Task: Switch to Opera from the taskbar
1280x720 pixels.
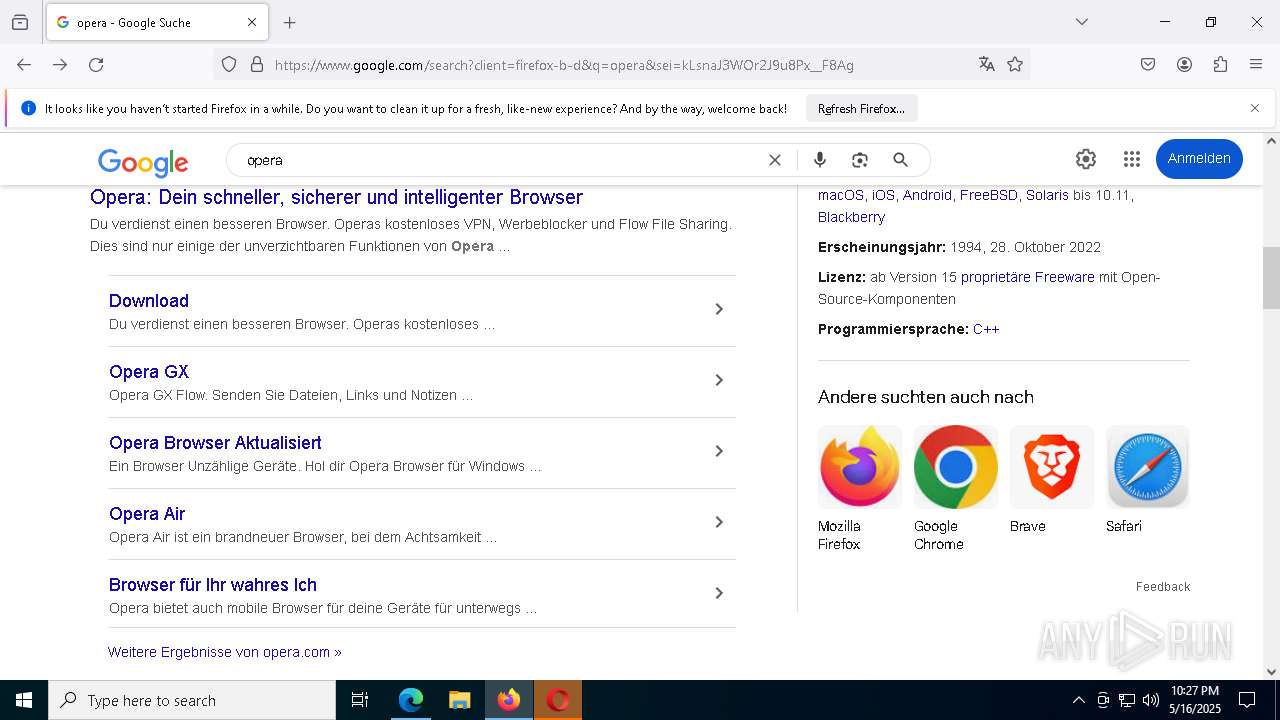Action: point(558,700)
